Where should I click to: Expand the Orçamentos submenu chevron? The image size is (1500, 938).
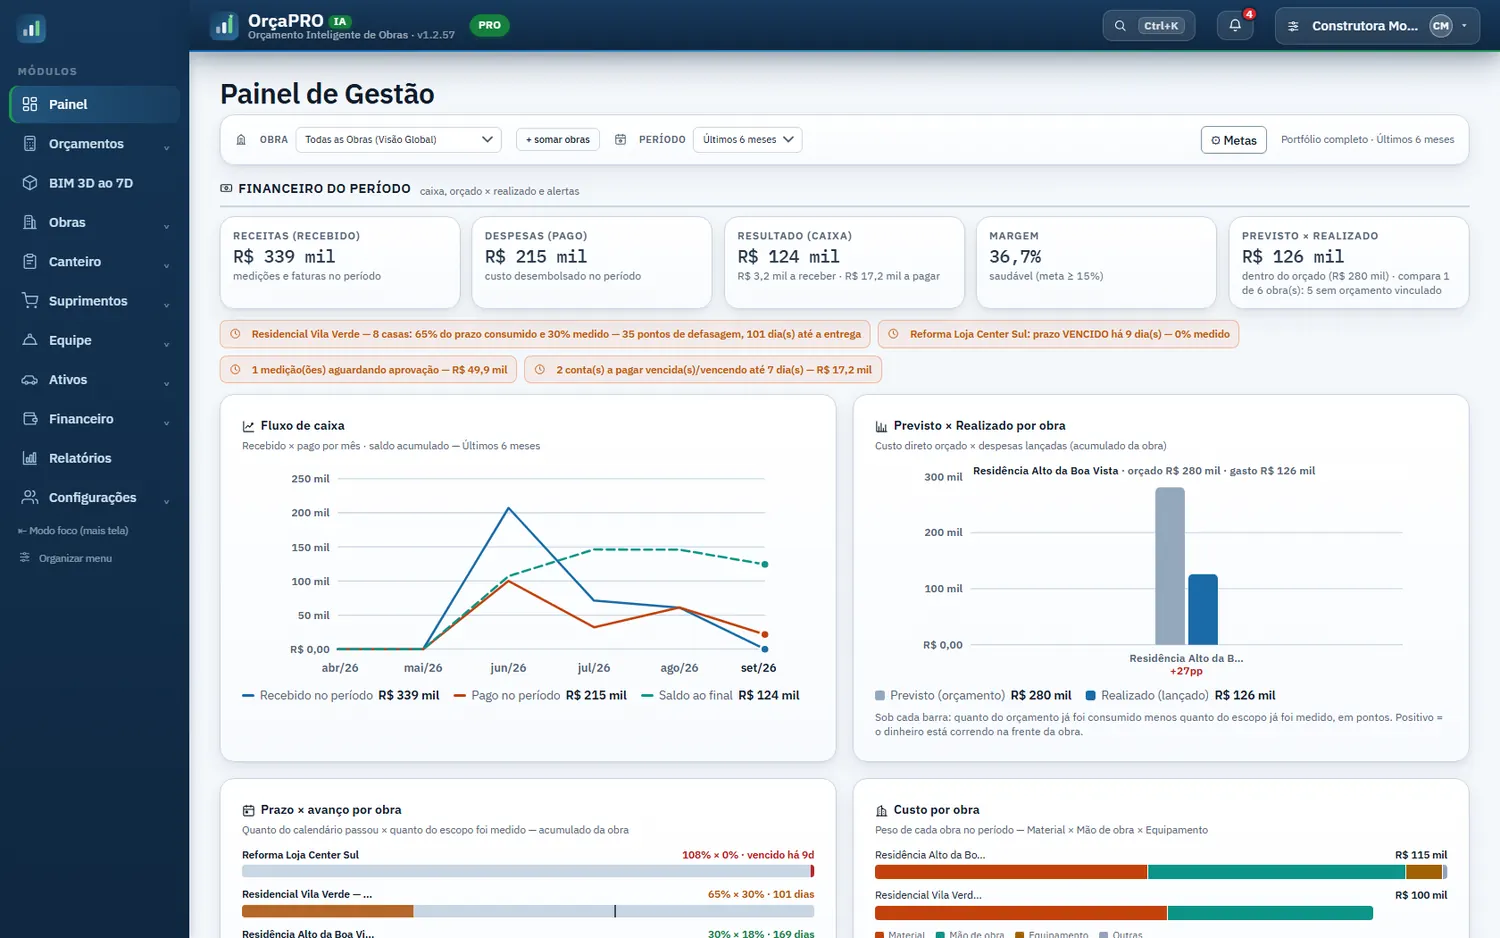tap(166, 146)
